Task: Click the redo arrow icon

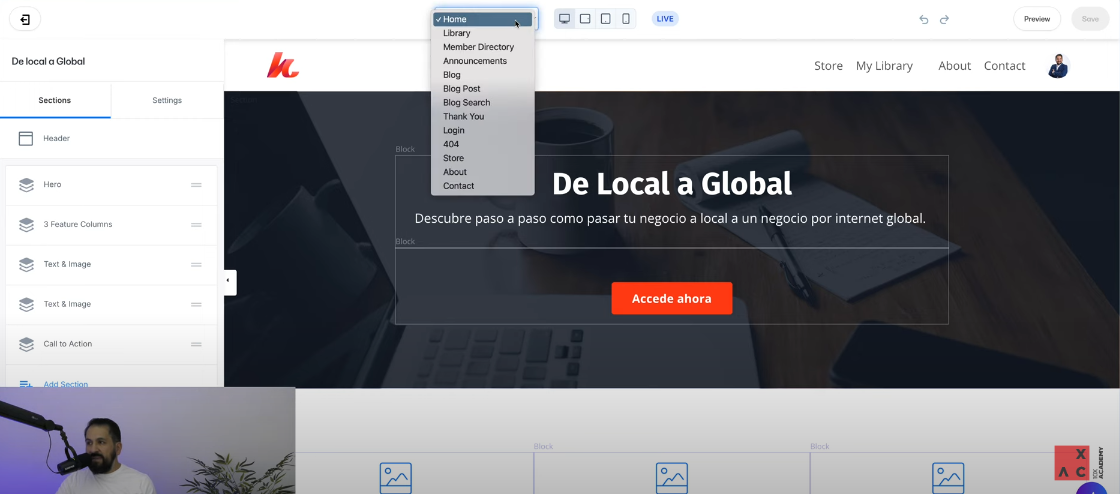Action: click(x=944, y=19)
